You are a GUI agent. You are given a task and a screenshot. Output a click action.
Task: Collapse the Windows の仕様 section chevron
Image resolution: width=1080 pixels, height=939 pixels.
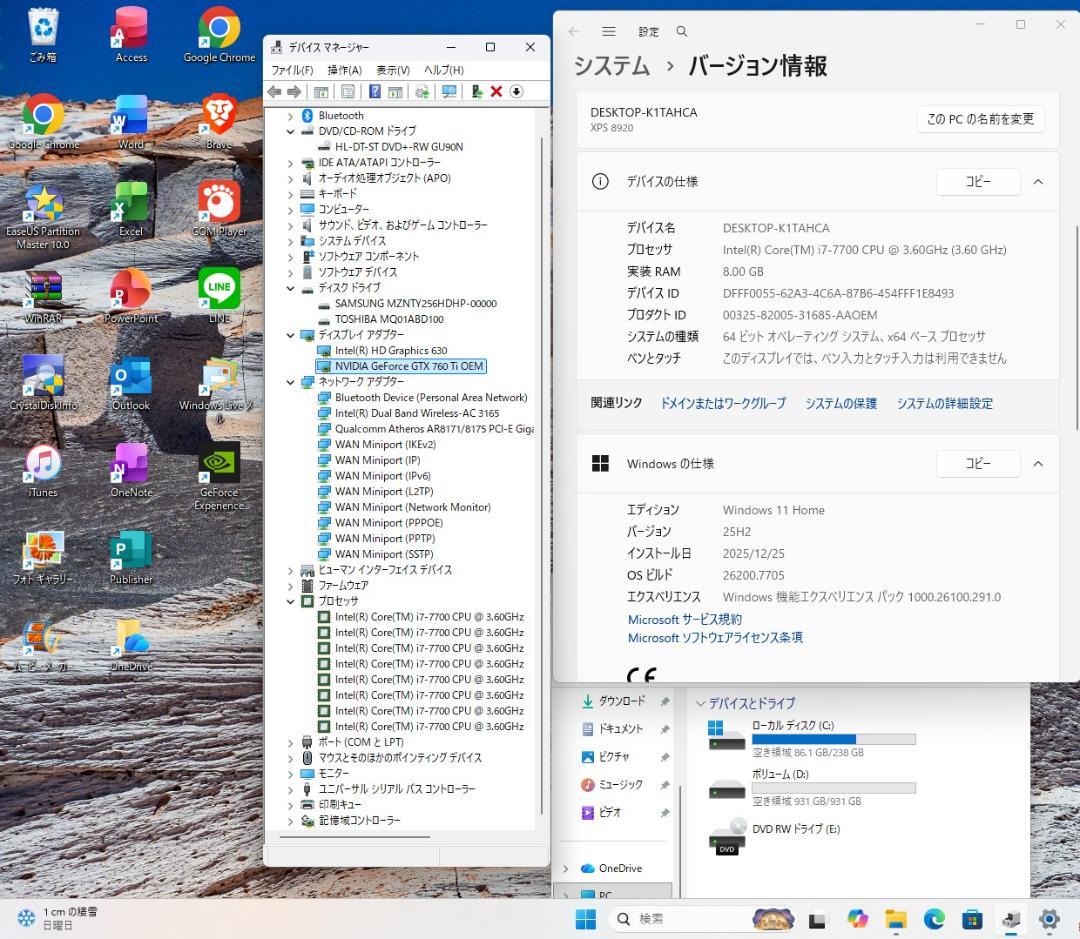coord(1038,464)
